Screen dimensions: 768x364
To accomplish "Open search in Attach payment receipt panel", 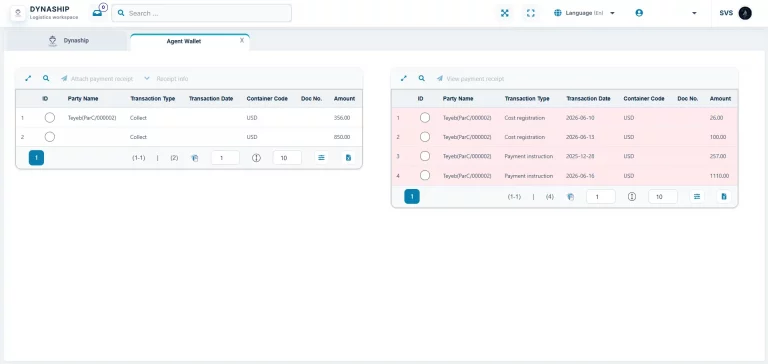I will [x=46, y=78].
